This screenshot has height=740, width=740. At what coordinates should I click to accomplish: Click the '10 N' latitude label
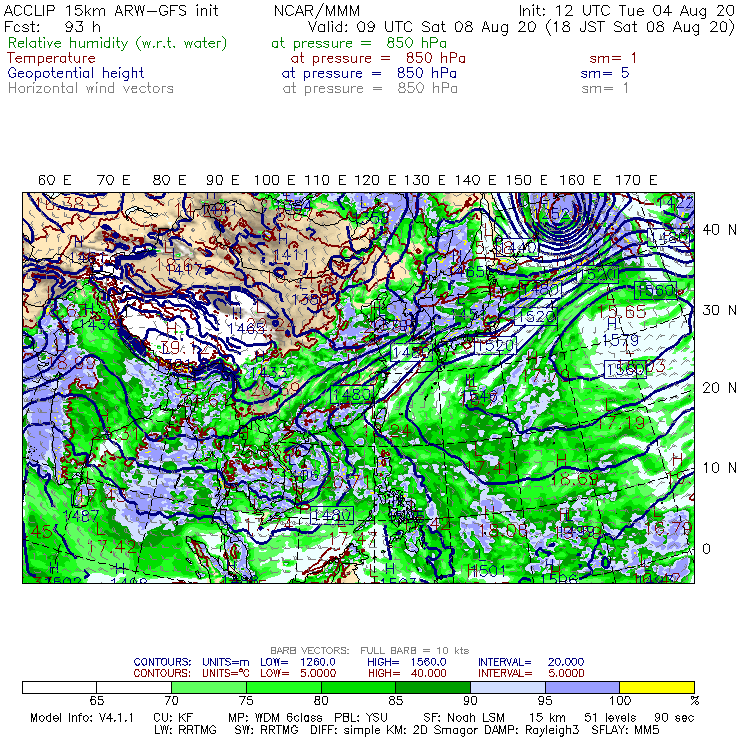719,468
